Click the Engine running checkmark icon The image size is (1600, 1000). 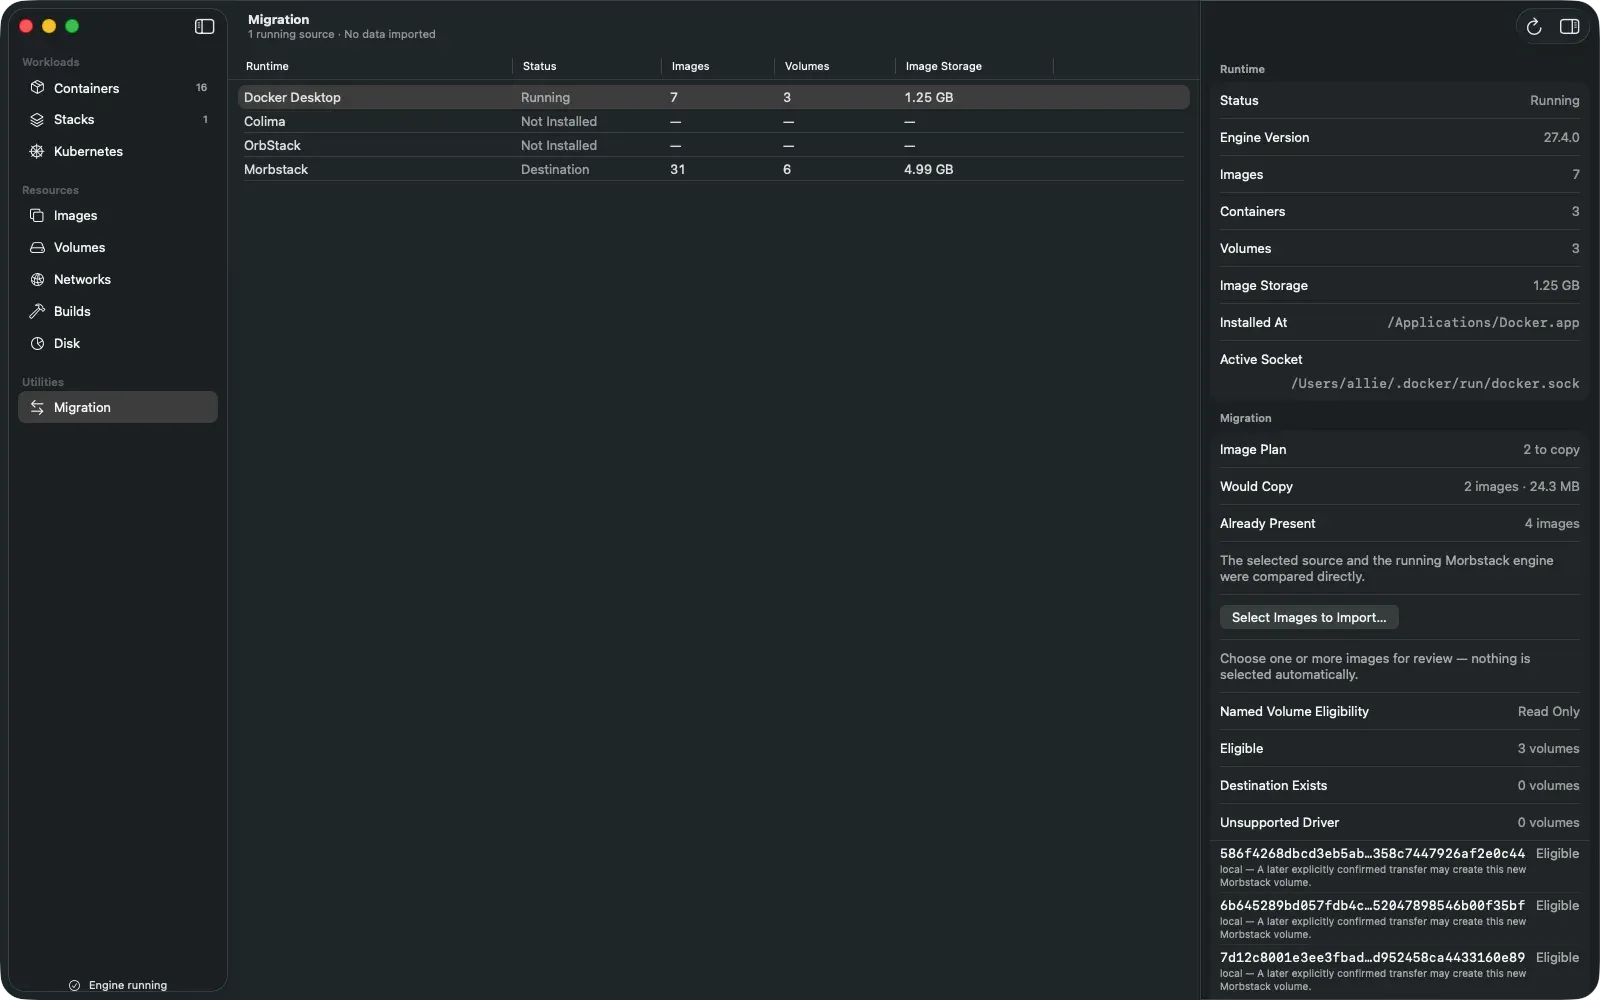[x=74, y=986]
